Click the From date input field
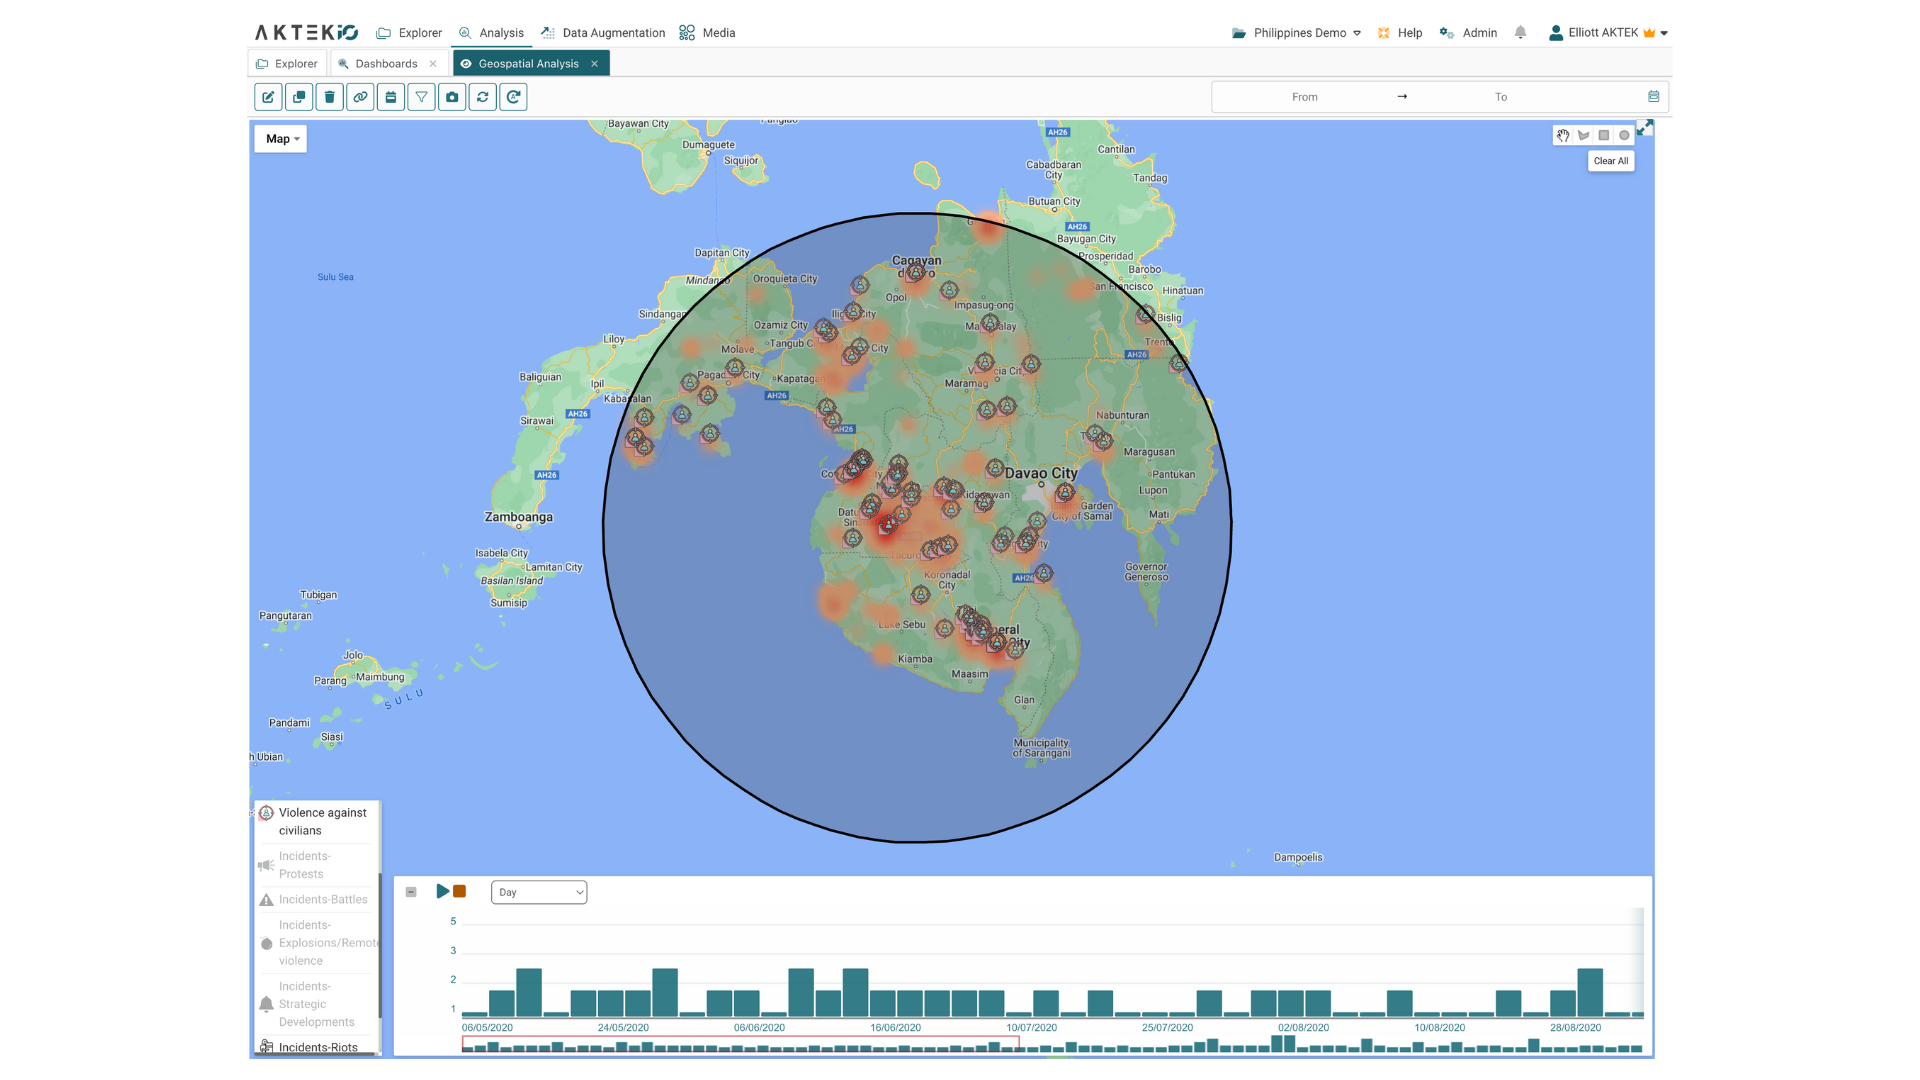Image resolution: width=1920 pixels, height=1080 pixels. (1304, 96)
